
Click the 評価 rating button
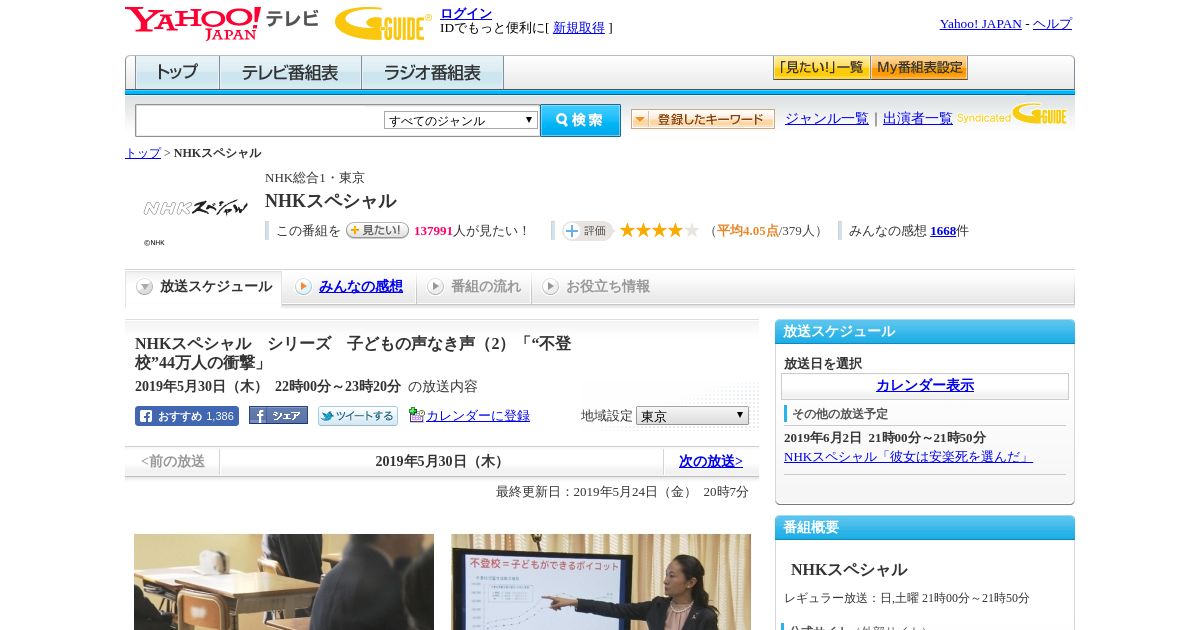coord(587,231)
